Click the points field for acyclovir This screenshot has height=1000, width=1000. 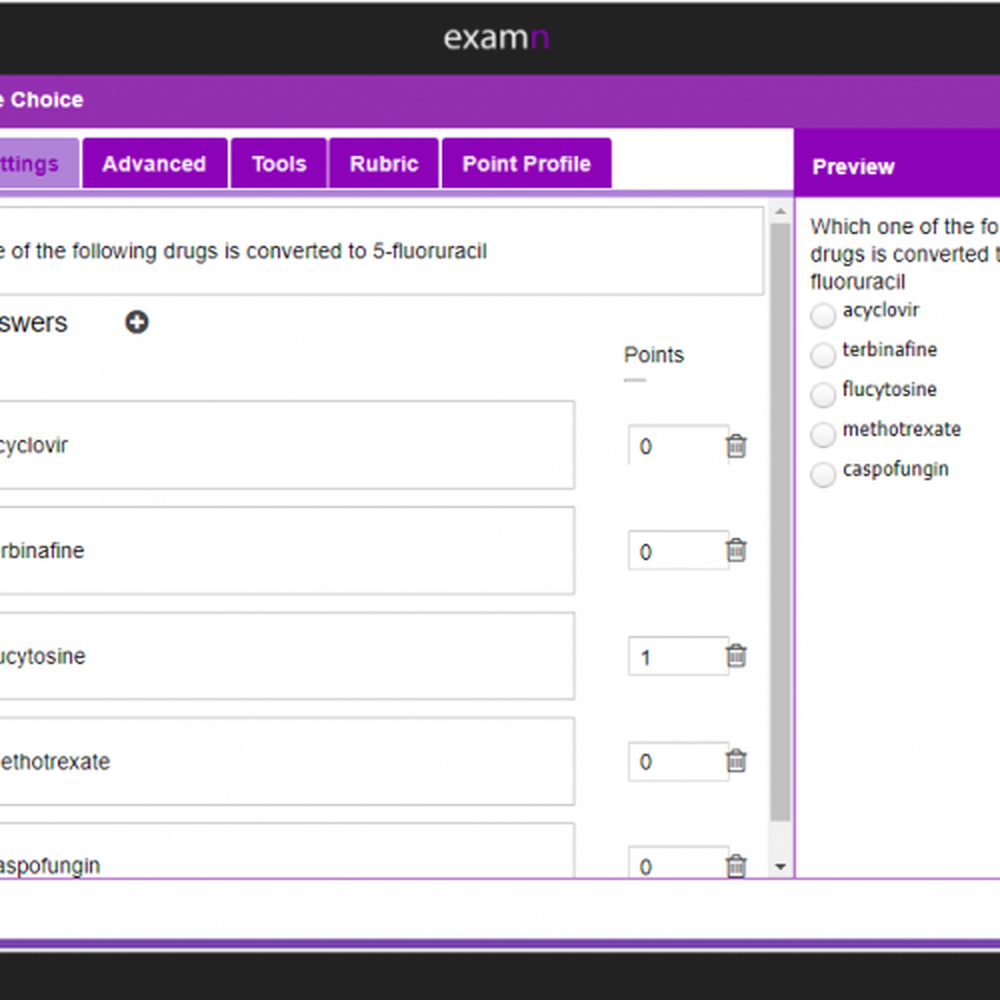(x=678, y=445)
